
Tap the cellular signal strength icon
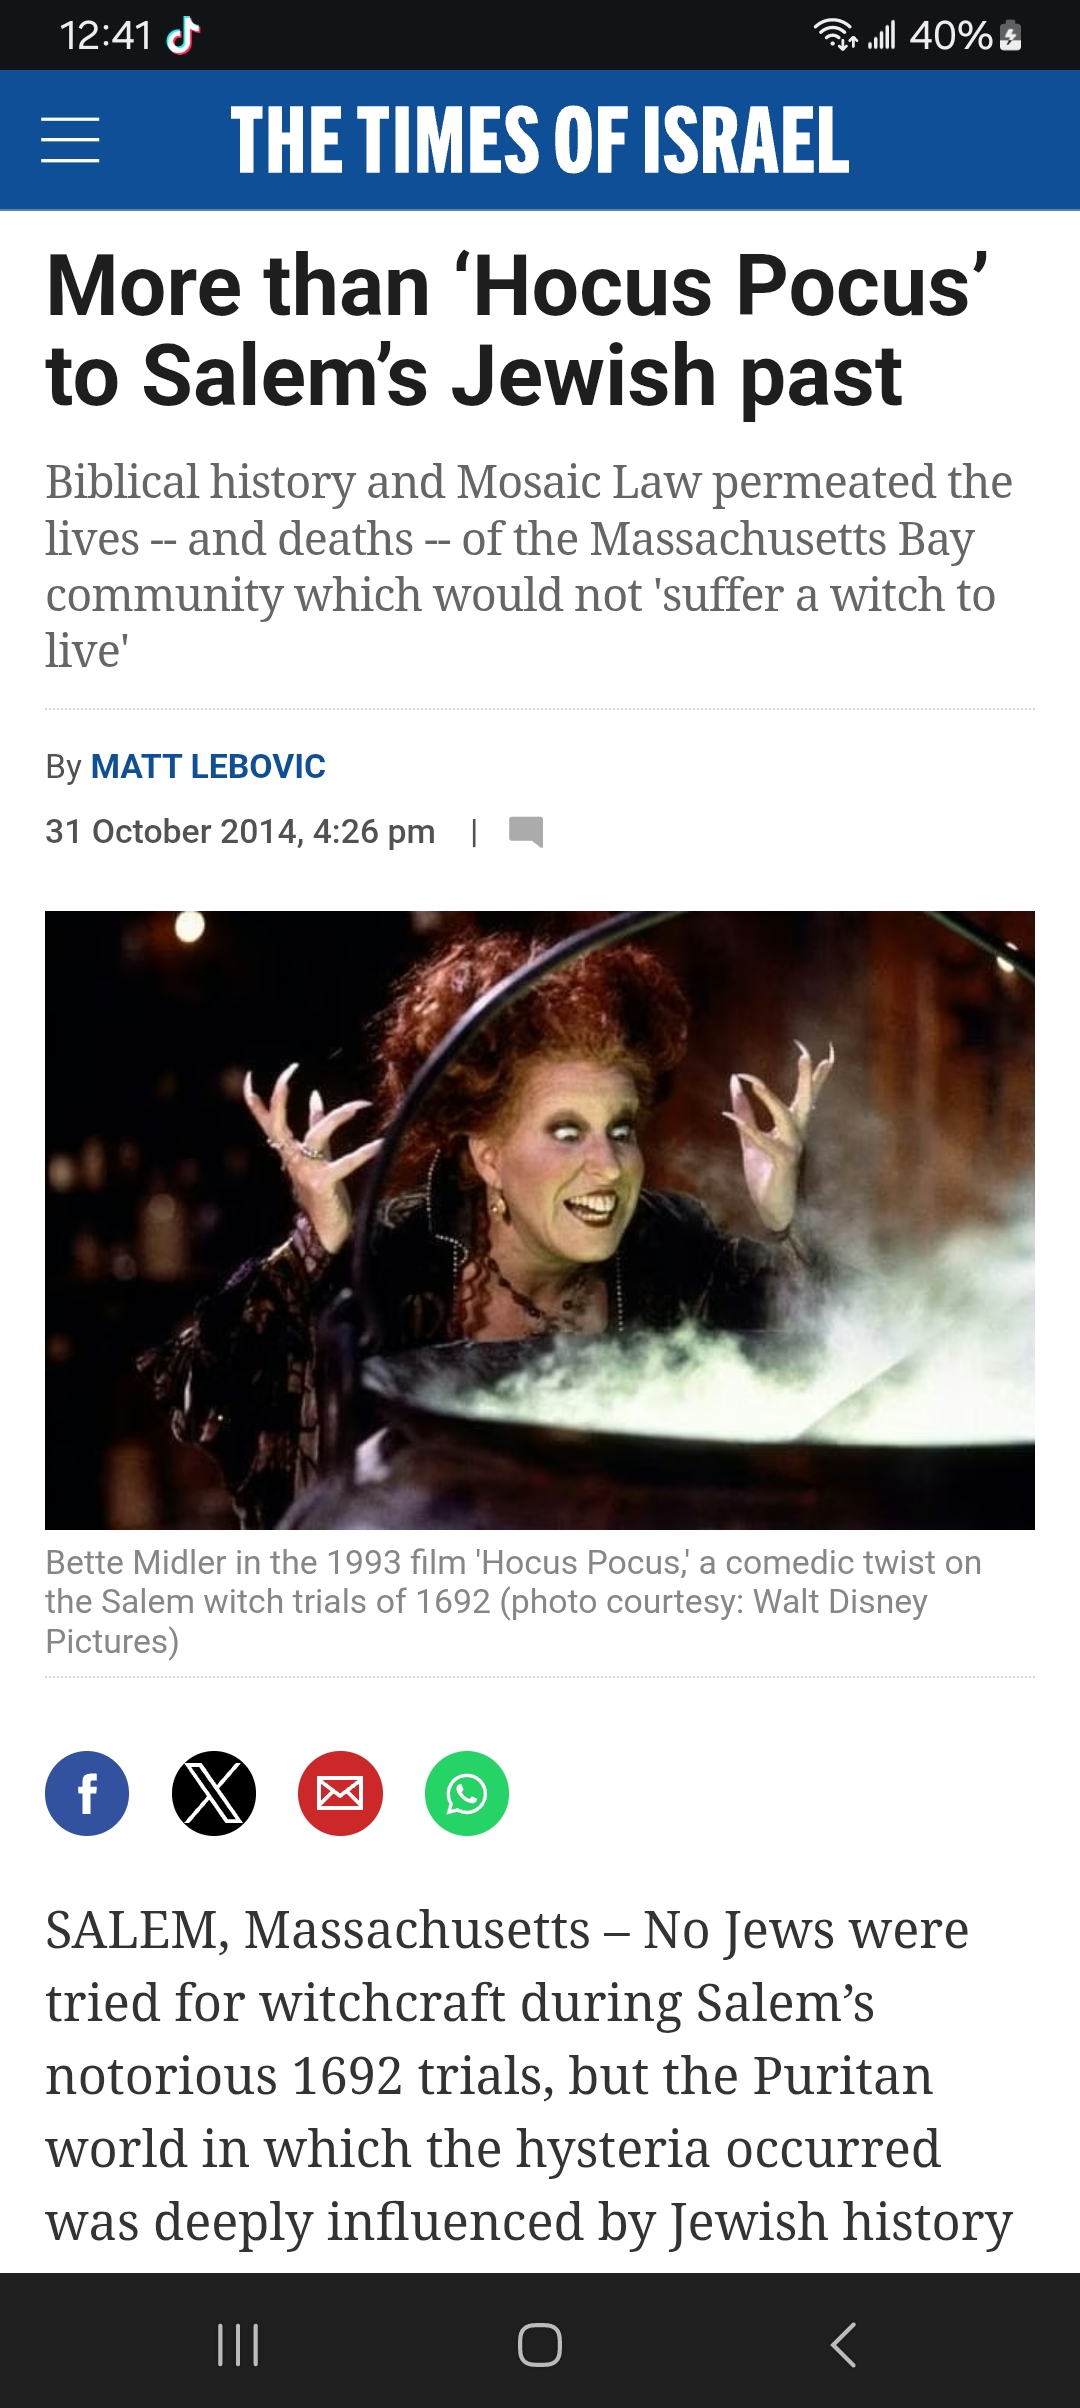[881, 36]
